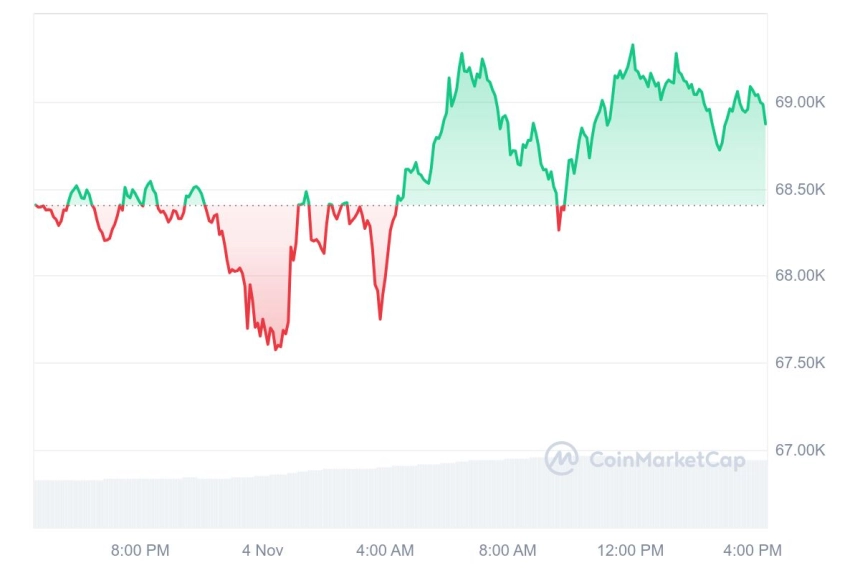Click the CoinMarketCap watermark text
The height and width of the screenshot is (573, 860).
667,459
